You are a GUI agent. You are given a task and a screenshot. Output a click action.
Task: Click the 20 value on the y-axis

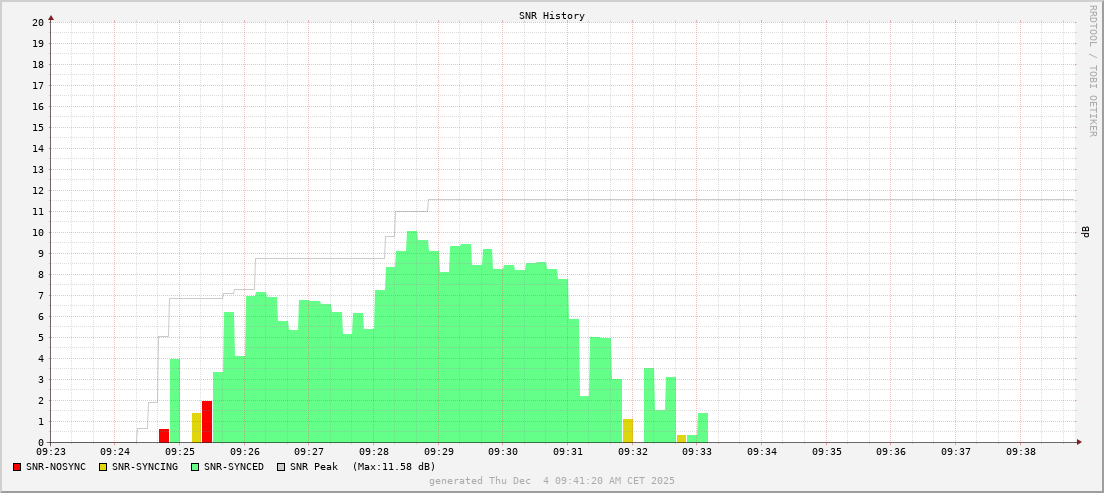tap(37, 22)
